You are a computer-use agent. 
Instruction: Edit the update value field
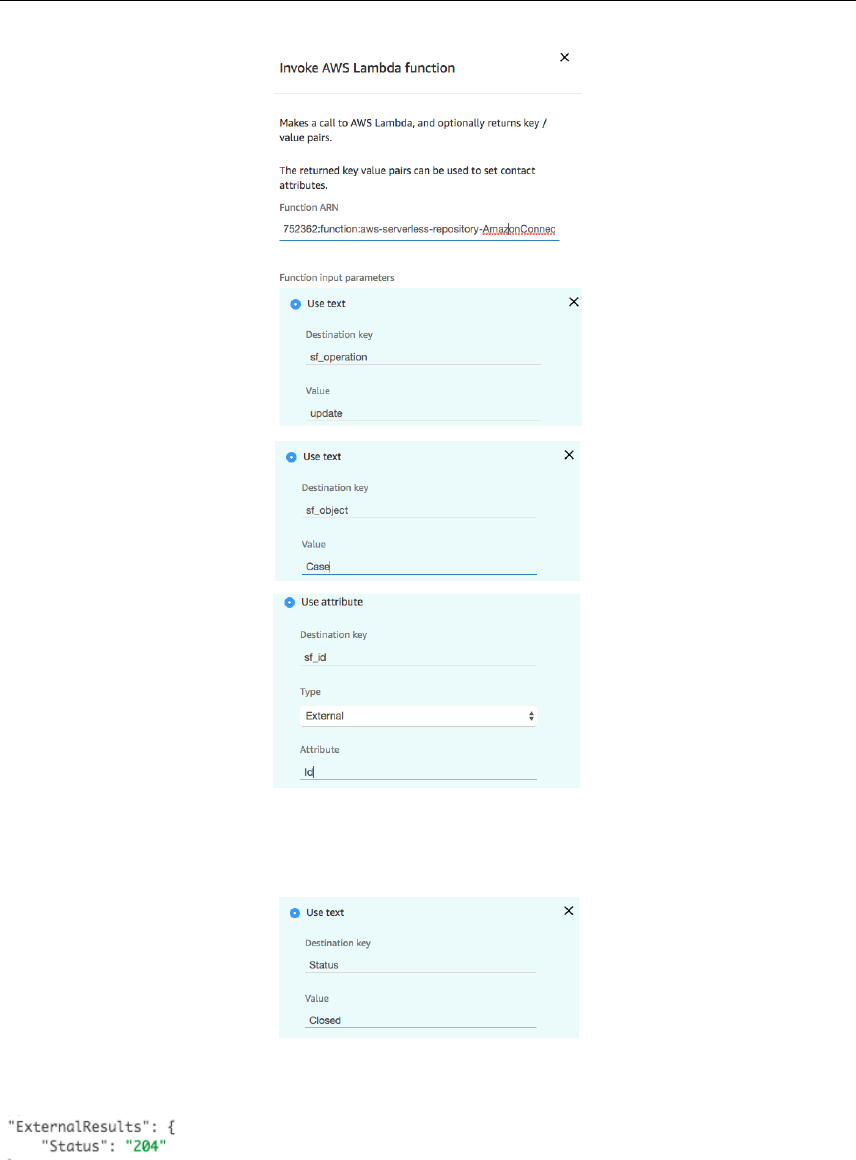(x=423, y=413)
